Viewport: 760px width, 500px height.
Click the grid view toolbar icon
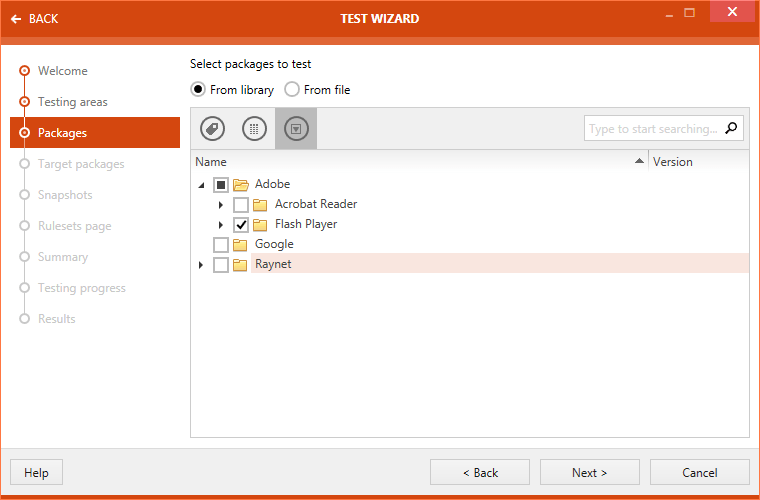254,129
